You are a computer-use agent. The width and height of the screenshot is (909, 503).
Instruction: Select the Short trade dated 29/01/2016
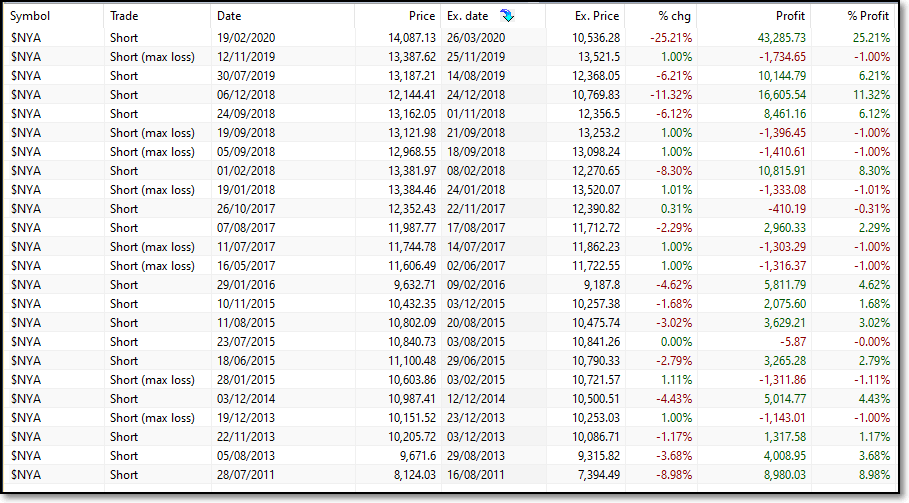[450, 285]
